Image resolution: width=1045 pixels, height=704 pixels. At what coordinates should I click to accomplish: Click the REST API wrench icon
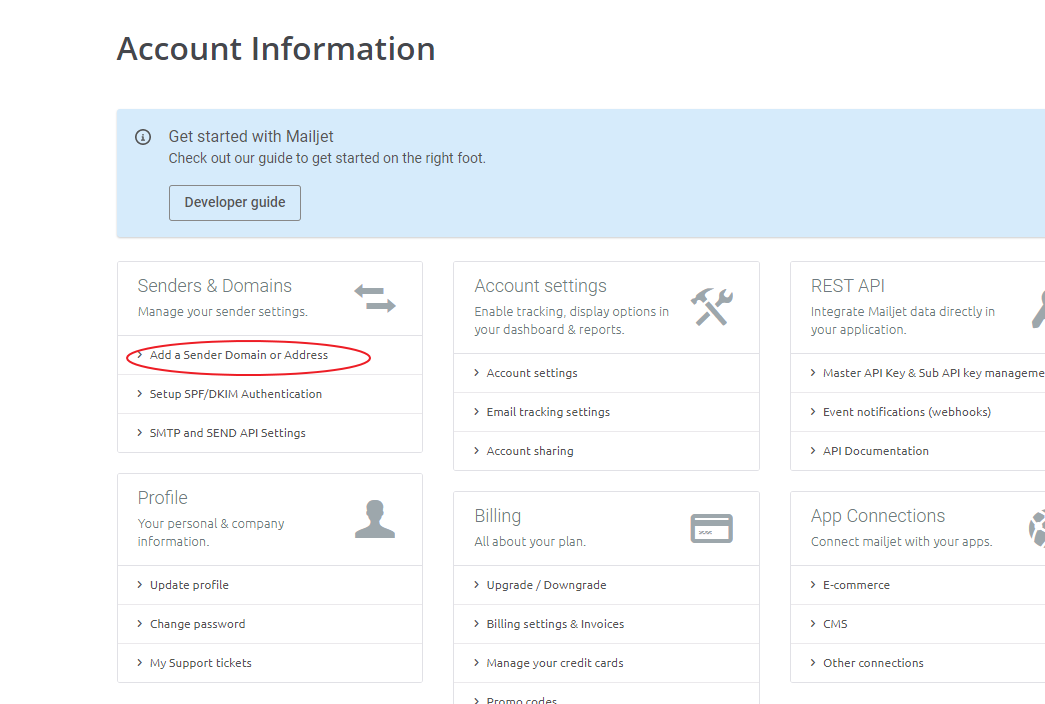1038,308
